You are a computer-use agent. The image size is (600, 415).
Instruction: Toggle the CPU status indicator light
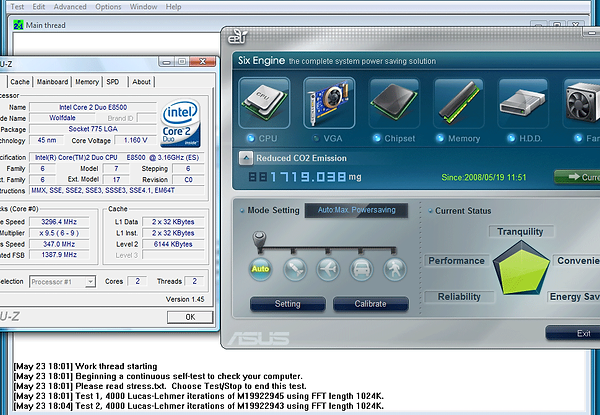pyautogui.click(x=251, y=138)
